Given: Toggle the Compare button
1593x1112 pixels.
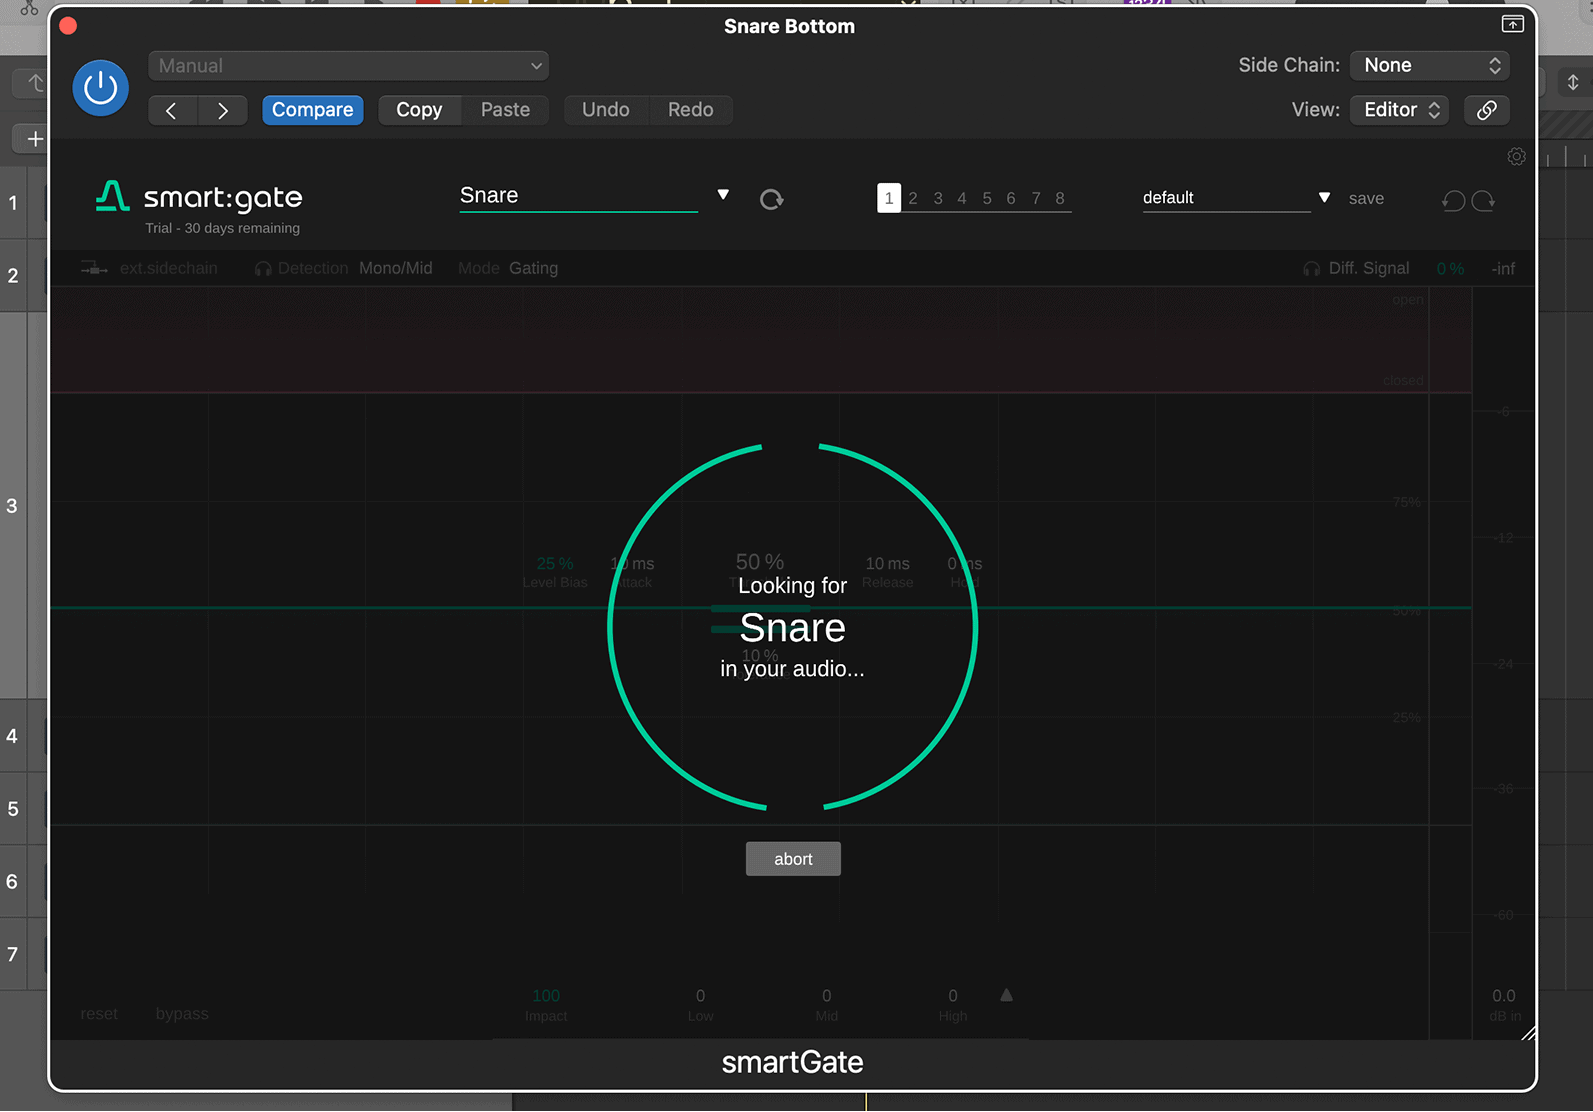Looking at the screenshot, I should tap(312, 110).
